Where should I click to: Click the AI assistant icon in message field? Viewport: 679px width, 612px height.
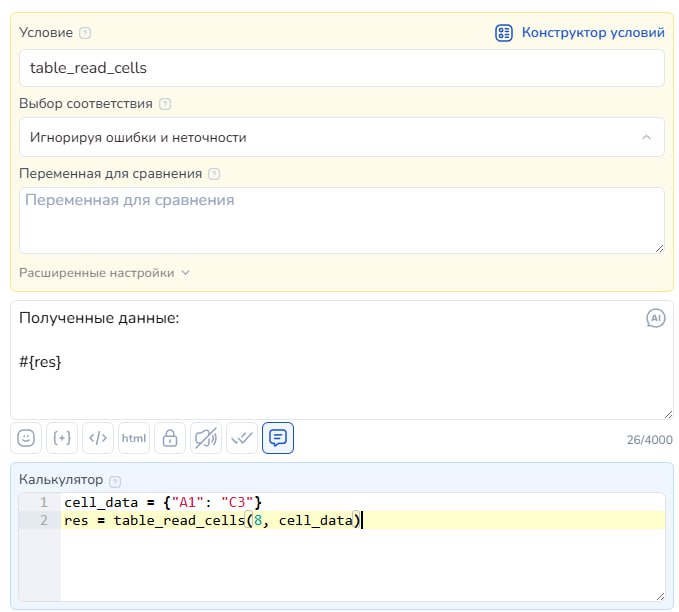[655, 319]
